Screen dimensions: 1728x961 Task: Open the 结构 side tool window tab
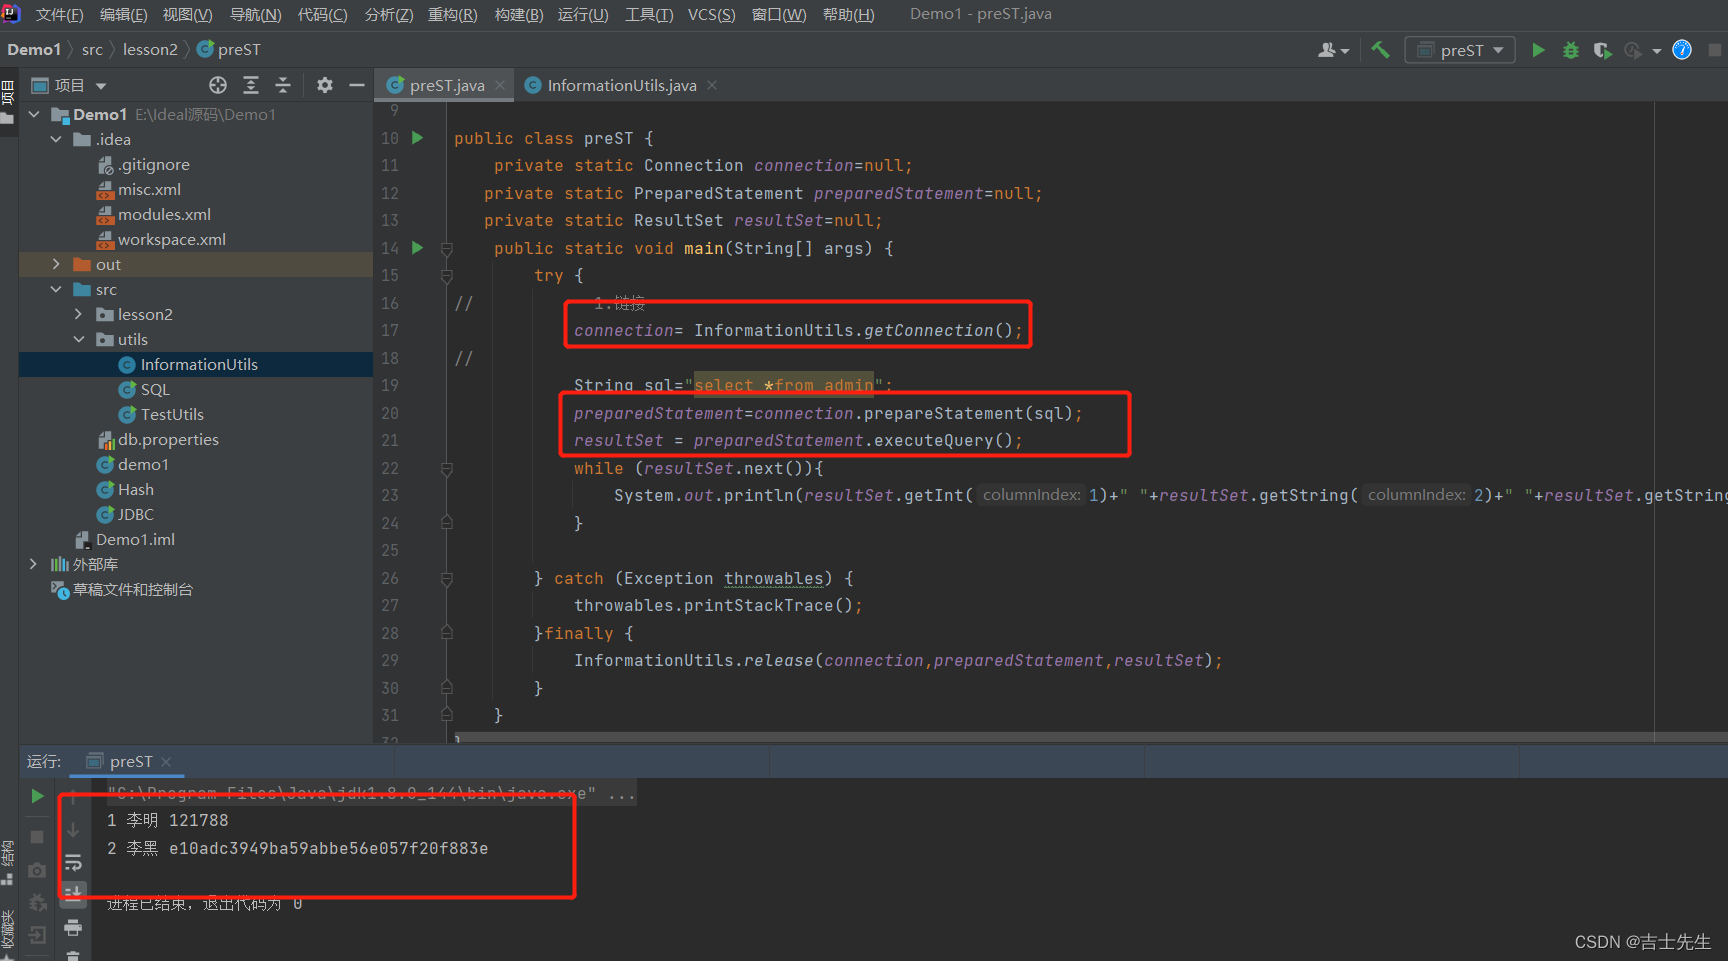click(8, 864)
